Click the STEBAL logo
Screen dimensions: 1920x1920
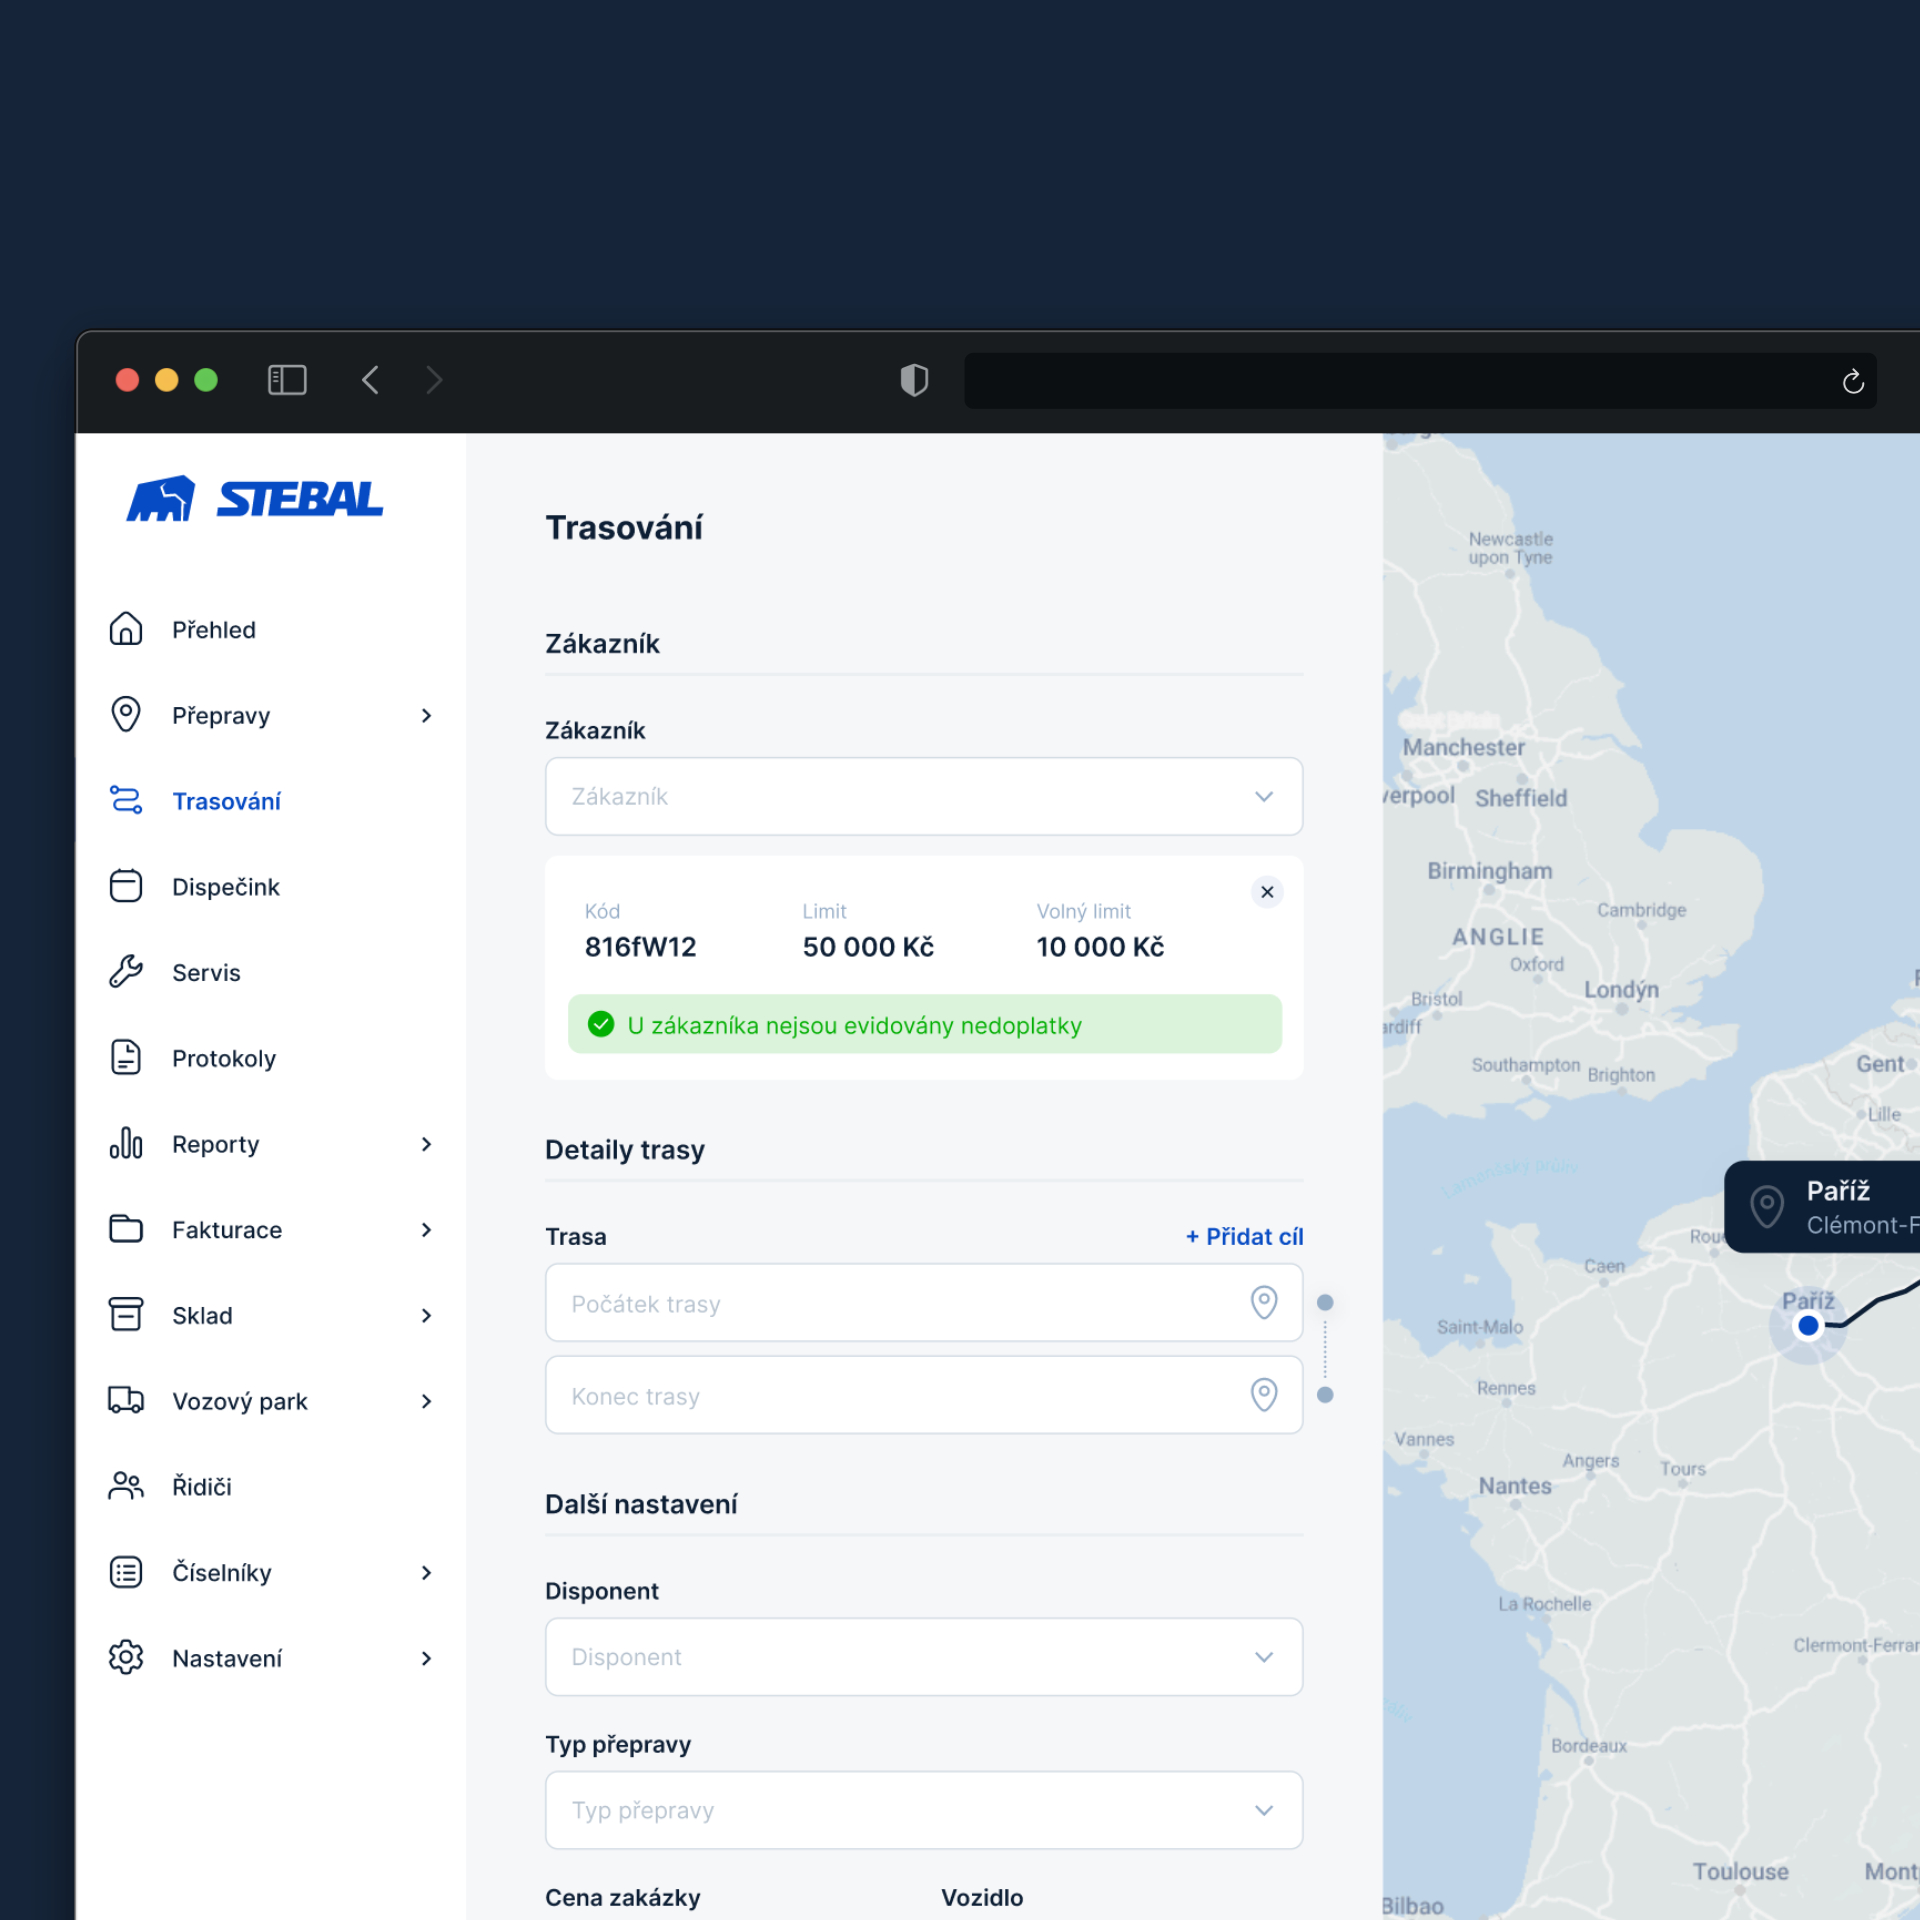[255, 499]
